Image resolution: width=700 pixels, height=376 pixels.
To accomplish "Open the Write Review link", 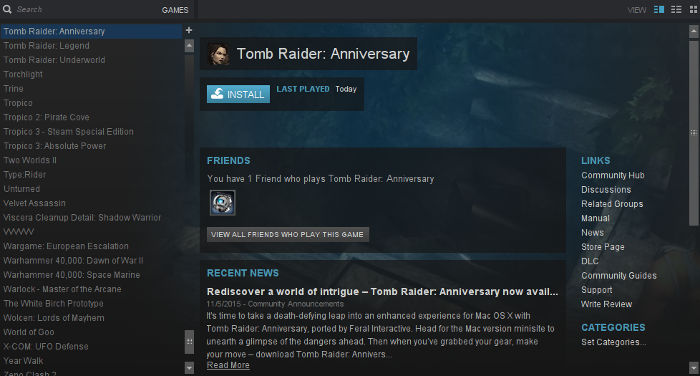I will tap(606, 304).
